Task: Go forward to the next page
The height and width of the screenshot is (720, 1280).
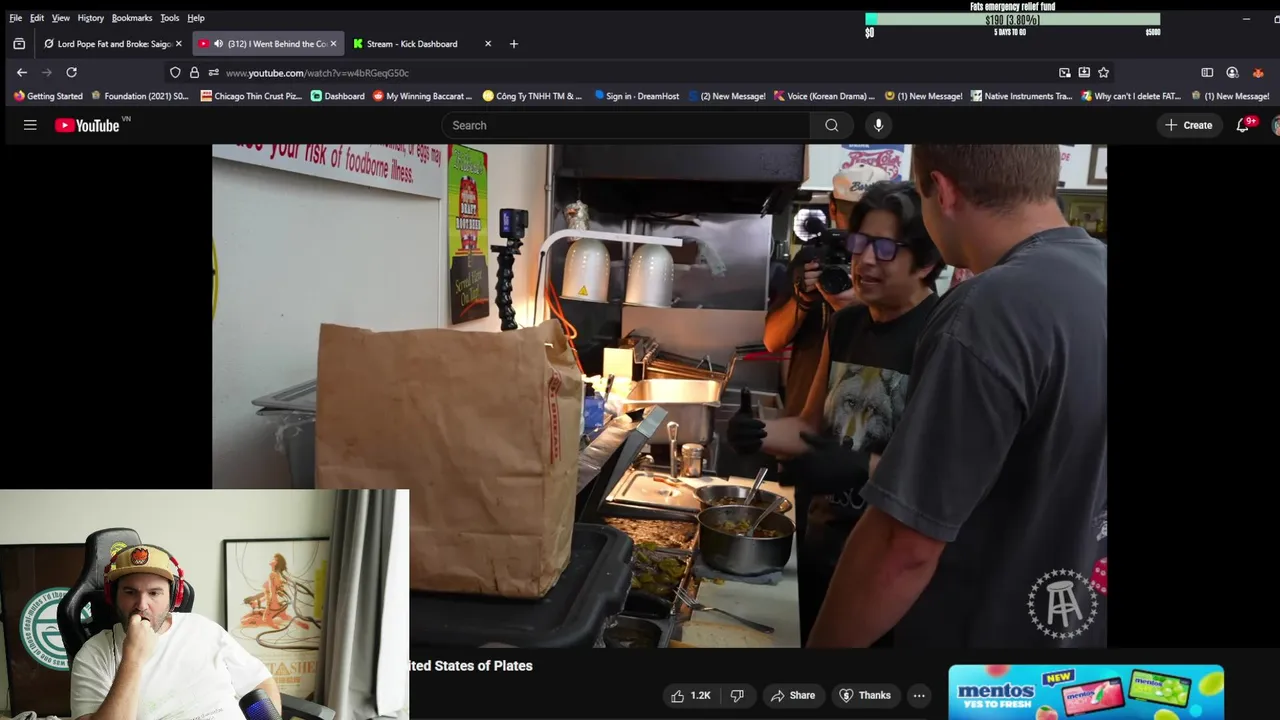Action: pos(46,72)
